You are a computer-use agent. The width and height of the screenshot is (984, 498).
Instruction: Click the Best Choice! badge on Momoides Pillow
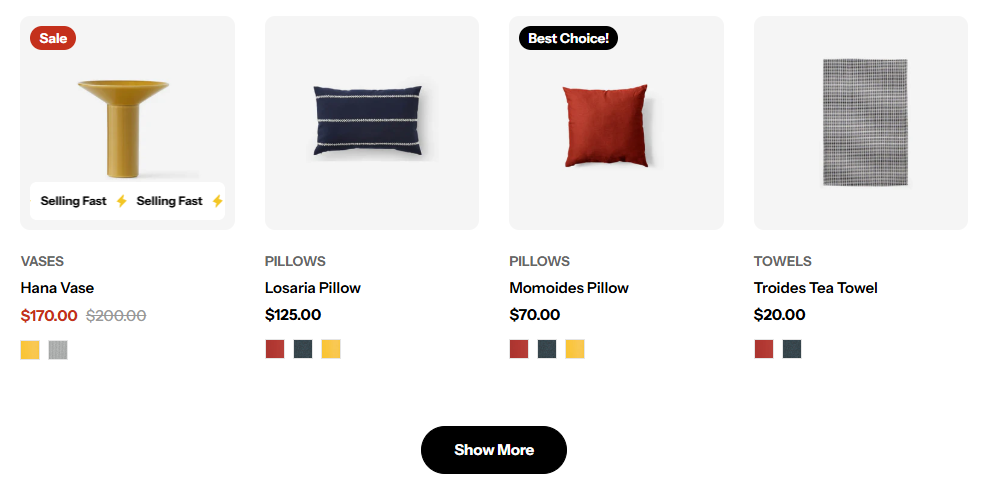point(568,38)
